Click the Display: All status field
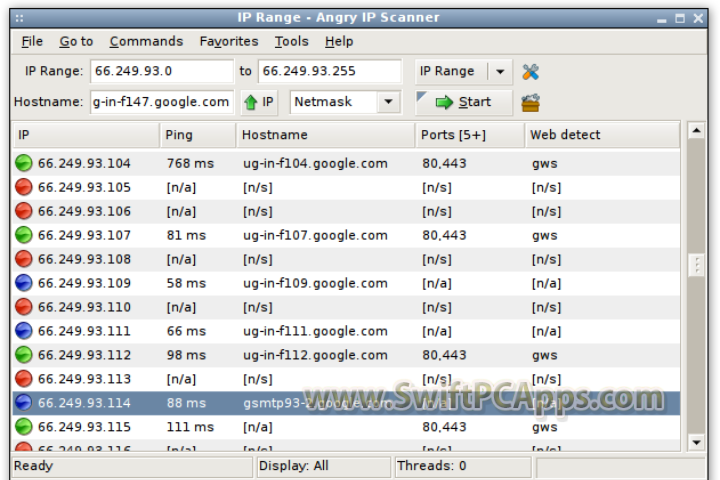The image size is (720, 480). [323, 466]
